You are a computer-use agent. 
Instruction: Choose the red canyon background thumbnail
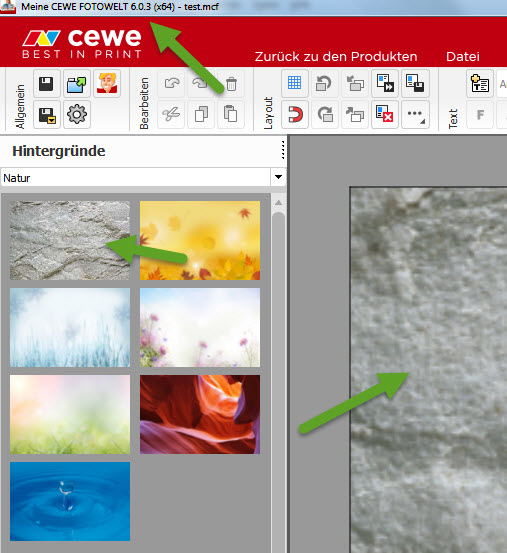point(200,414)
